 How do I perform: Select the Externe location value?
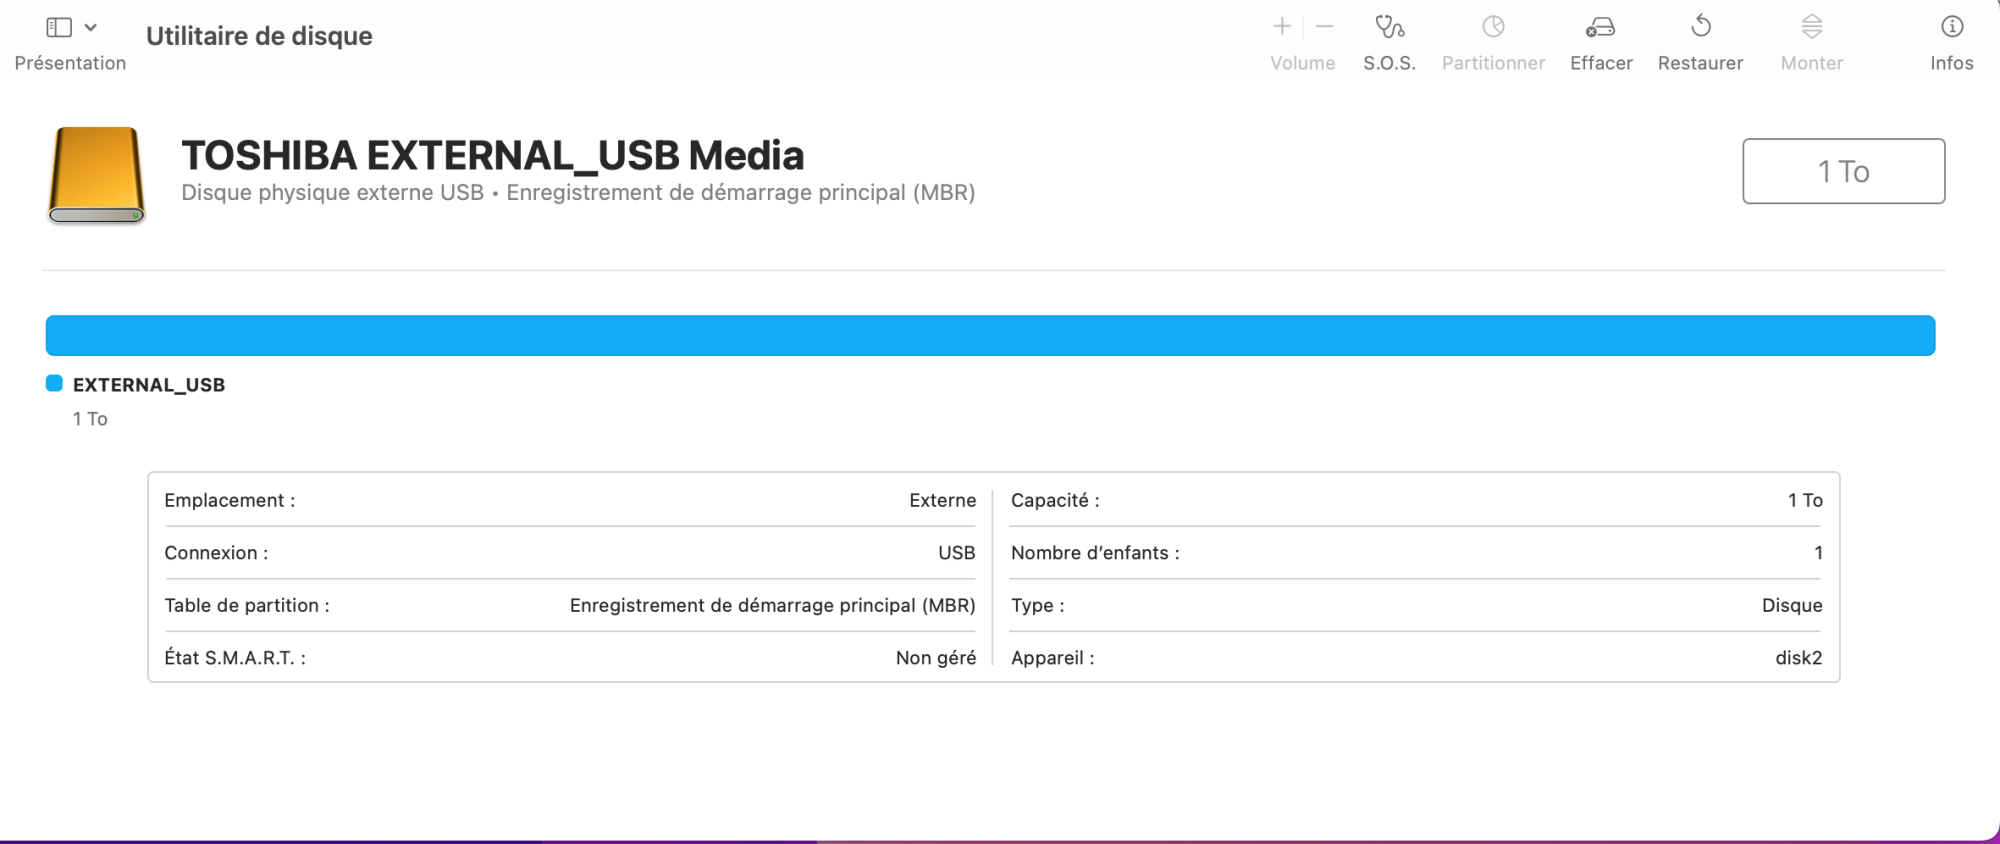(x=942, y=500)
